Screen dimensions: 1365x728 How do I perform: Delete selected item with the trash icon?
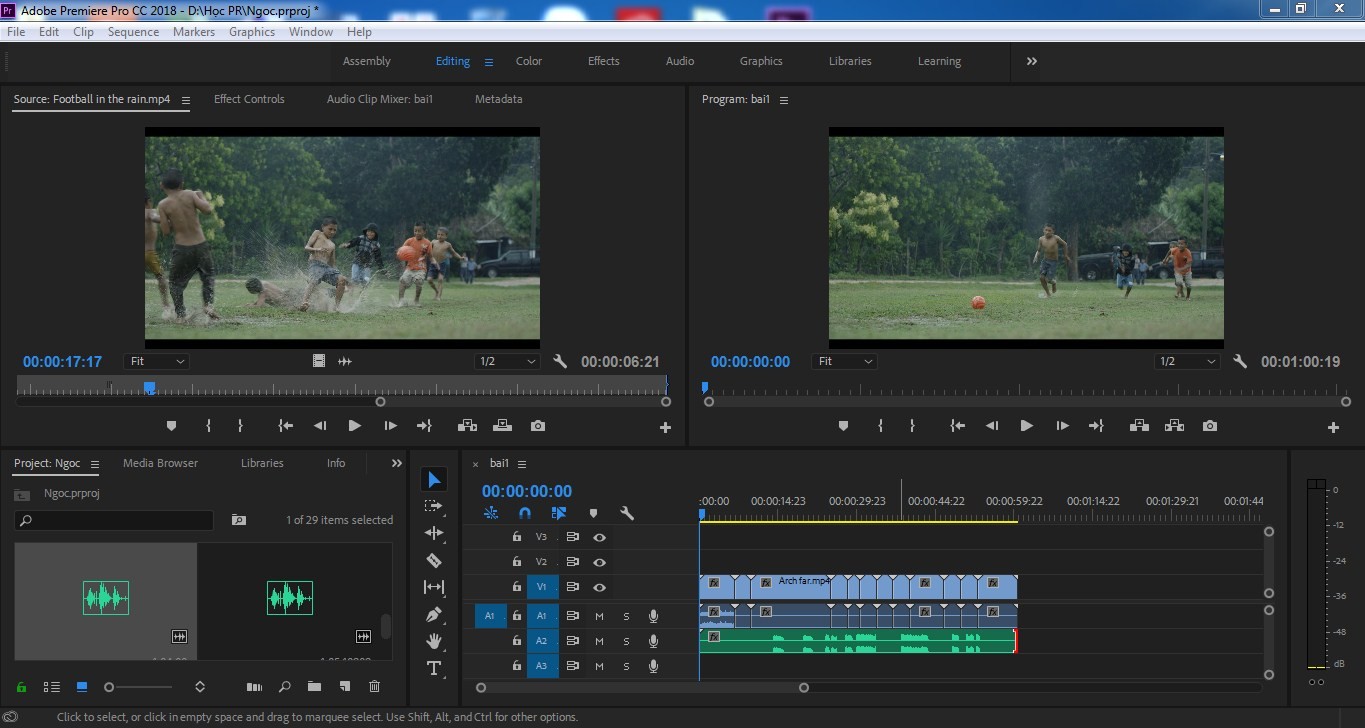click(375, 687)
